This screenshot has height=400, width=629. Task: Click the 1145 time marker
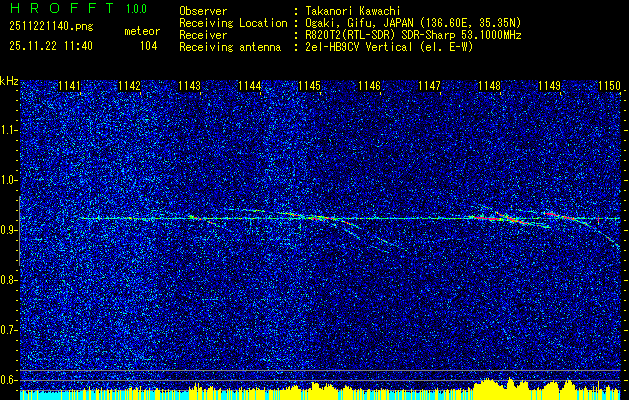point(310,86)
